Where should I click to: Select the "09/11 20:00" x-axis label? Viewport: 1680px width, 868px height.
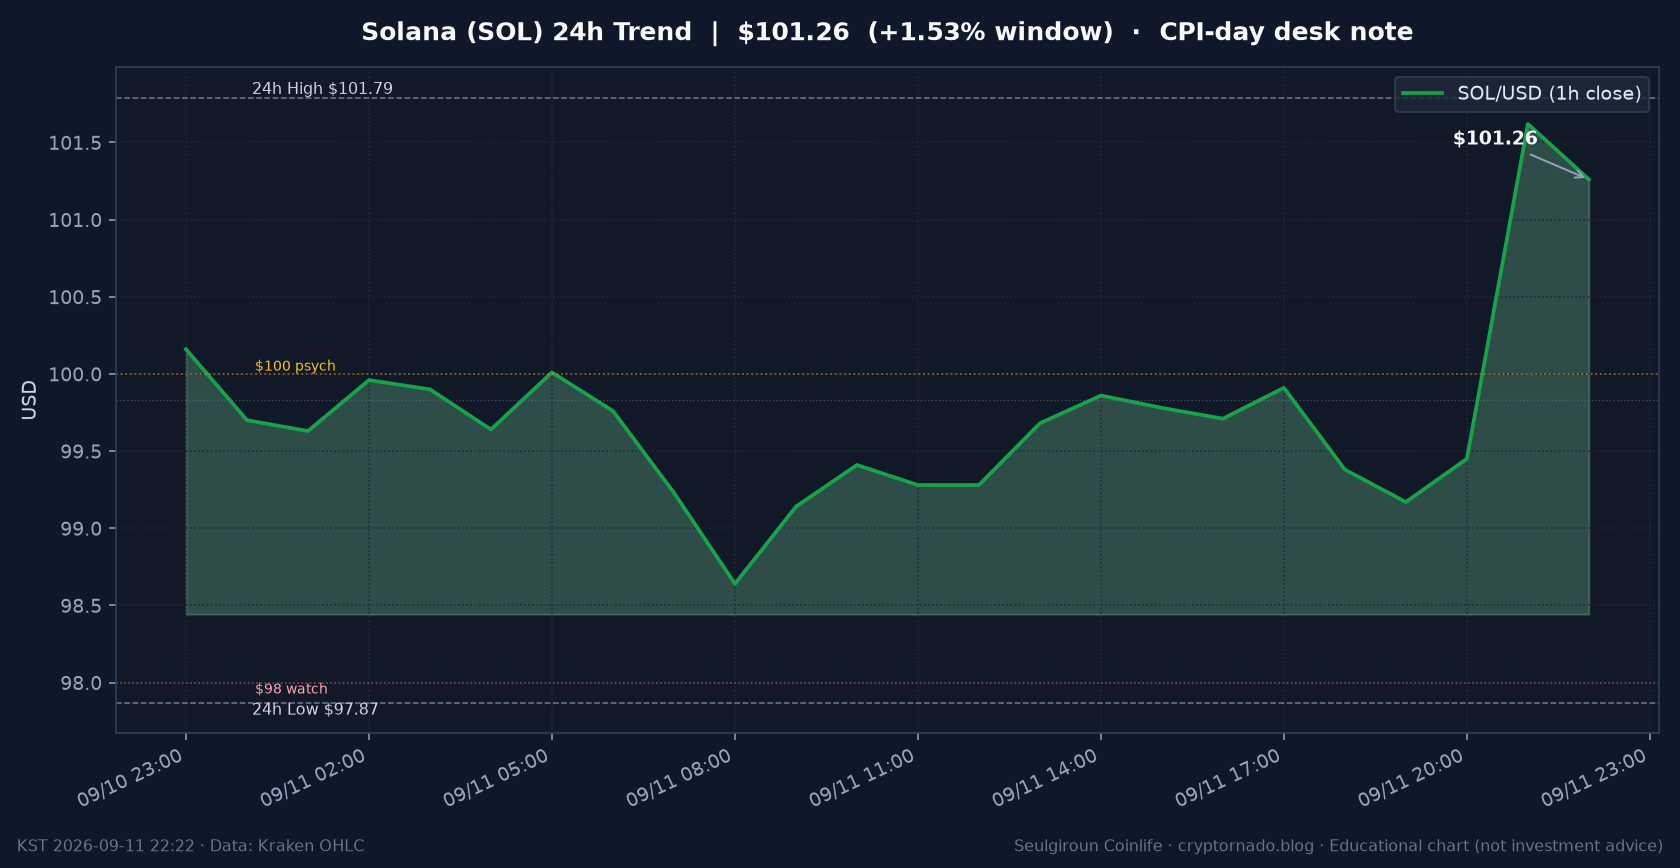point(1412,777)
